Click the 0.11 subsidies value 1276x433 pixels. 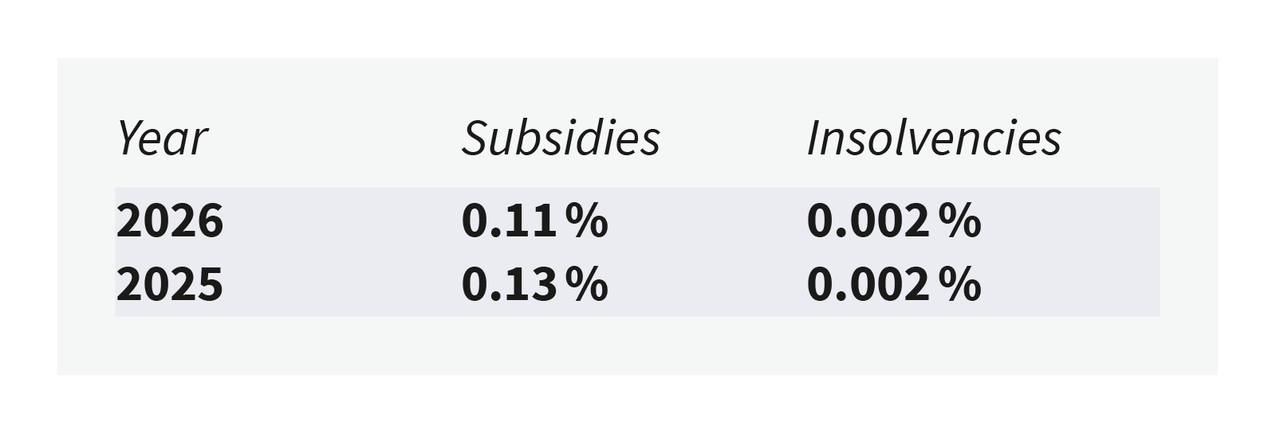click(508, 221)
